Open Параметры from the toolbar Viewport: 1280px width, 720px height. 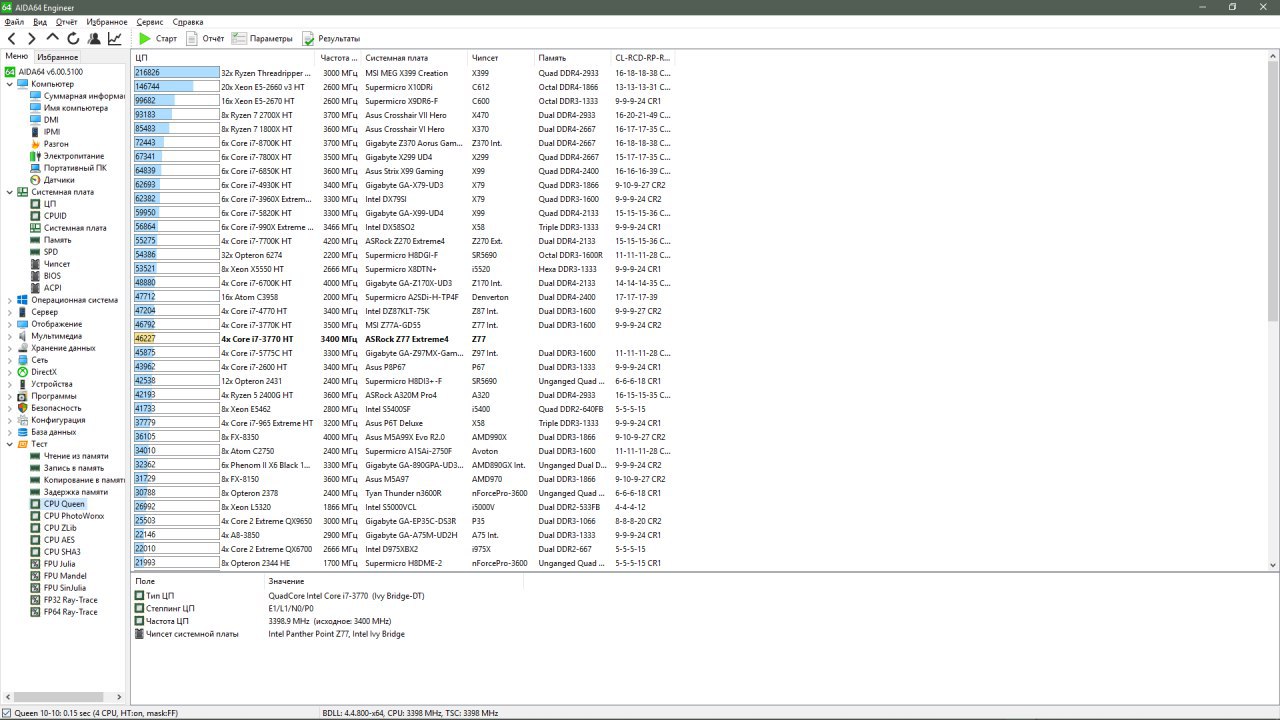tap(262, 38)
